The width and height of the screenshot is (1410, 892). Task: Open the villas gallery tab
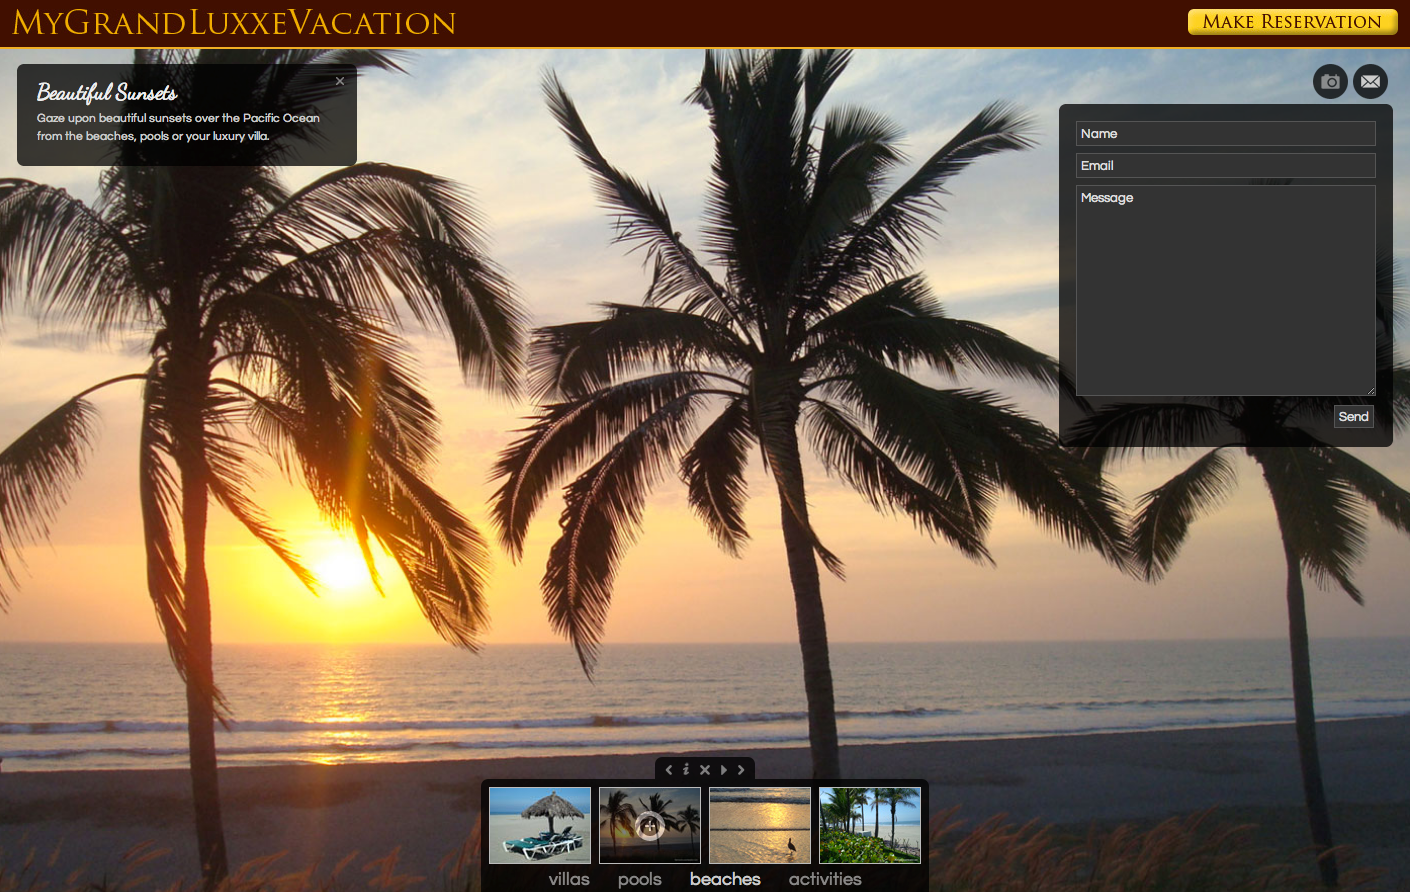pos(569,879)
